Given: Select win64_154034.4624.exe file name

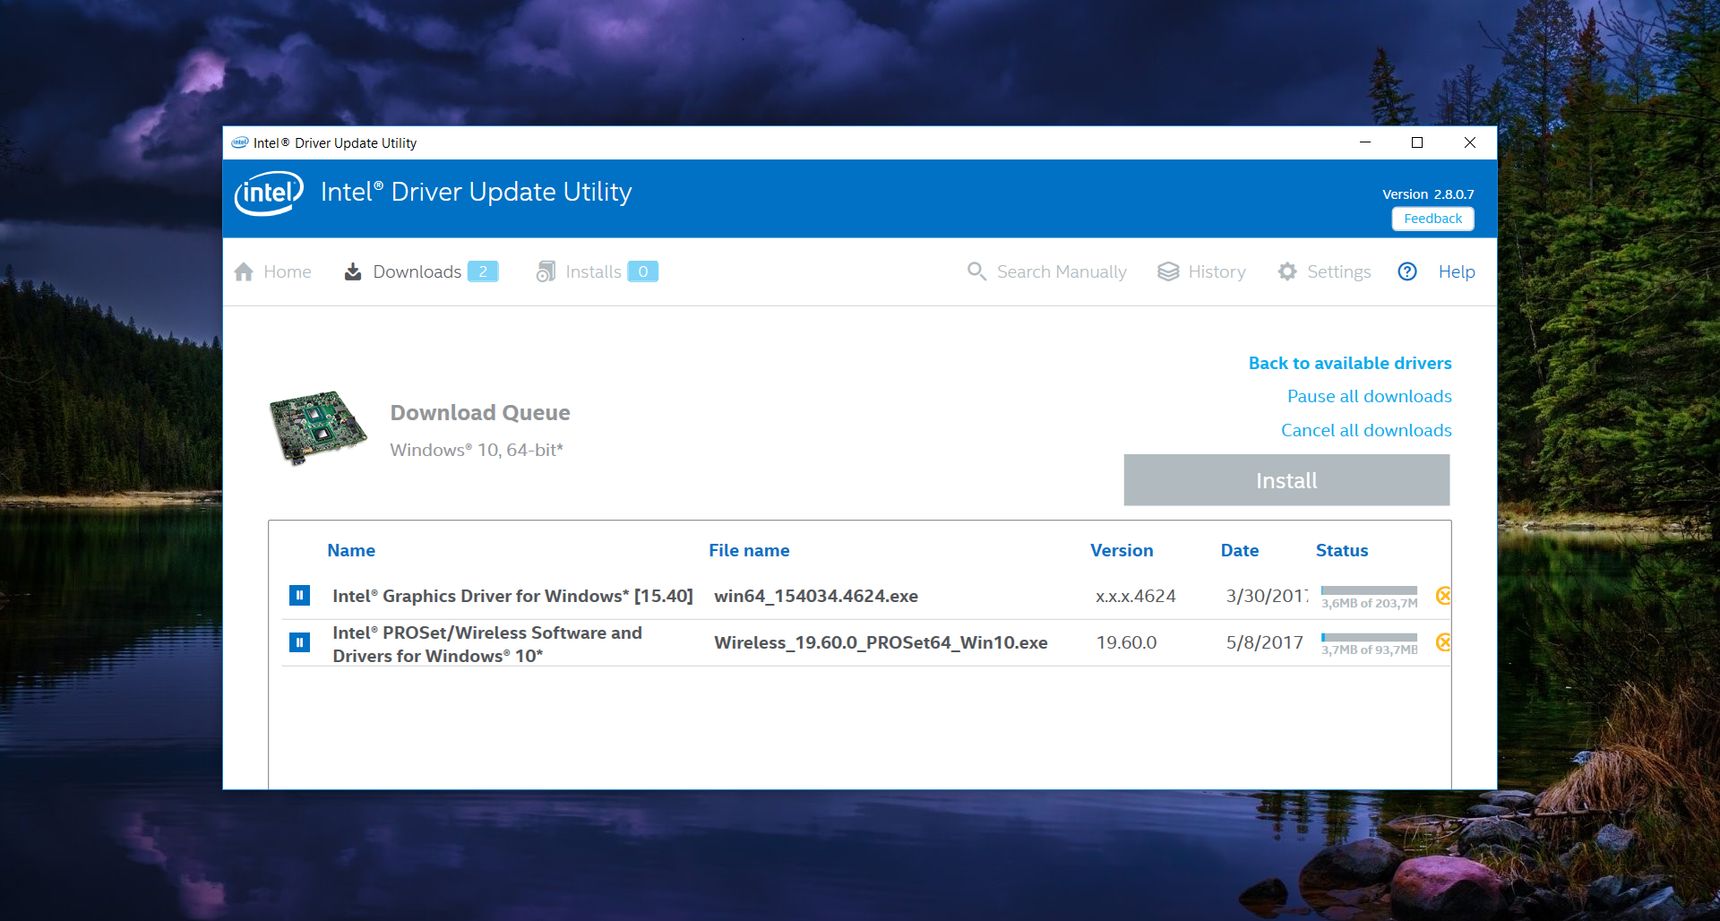Looking at the screenshot, I should (816, 596).
